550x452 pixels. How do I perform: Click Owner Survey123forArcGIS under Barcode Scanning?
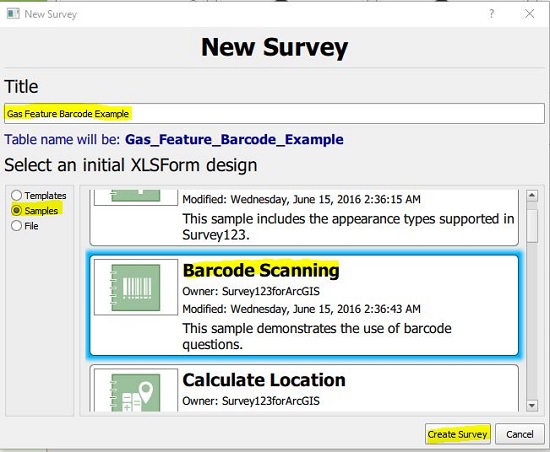pos(251,291)
